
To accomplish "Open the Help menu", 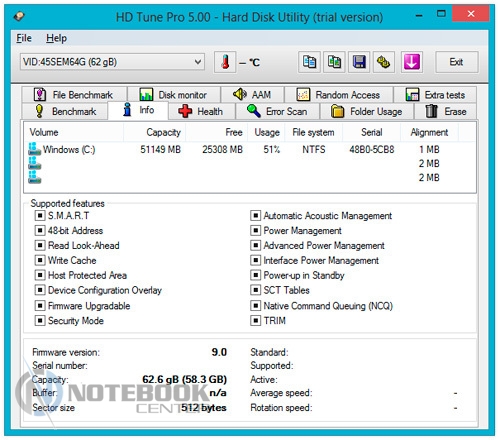I will tap(56, 38).
